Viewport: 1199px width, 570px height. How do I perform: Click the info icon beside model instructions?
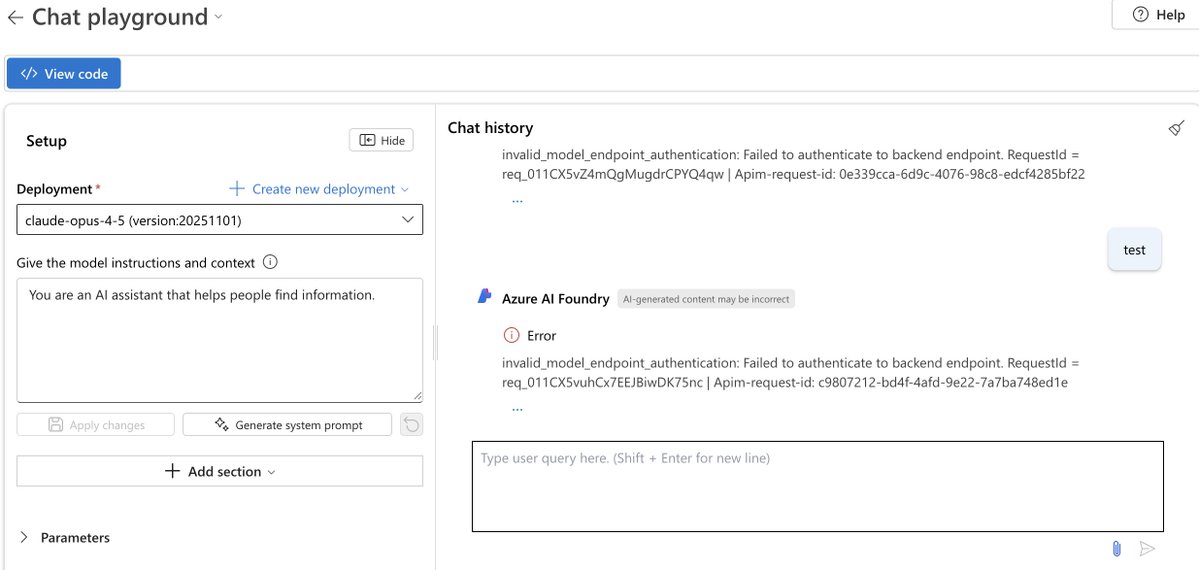[x=269, y=262]
